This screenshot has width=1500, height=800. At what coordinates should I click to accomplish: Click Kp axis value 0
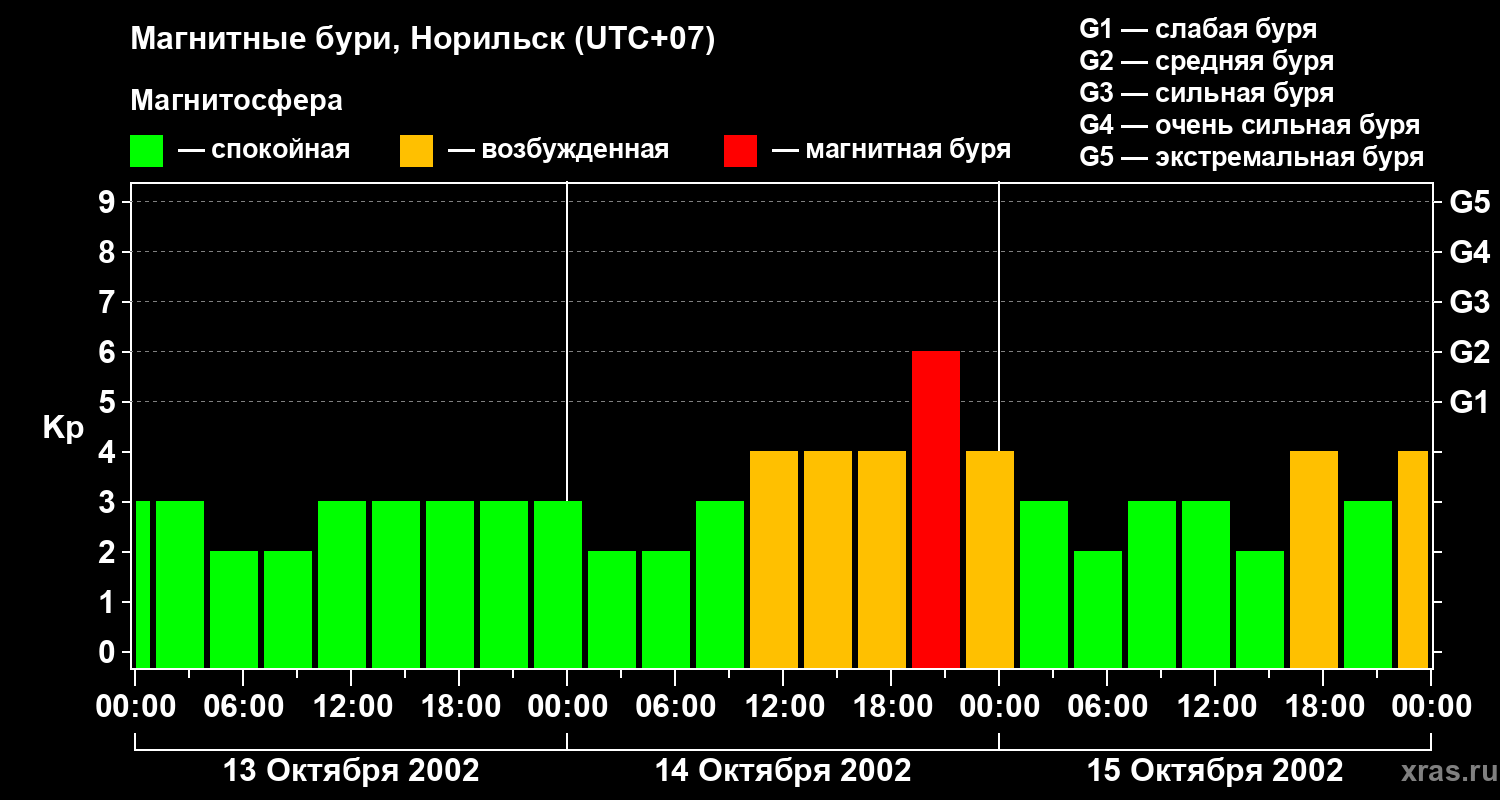(109, 652)
